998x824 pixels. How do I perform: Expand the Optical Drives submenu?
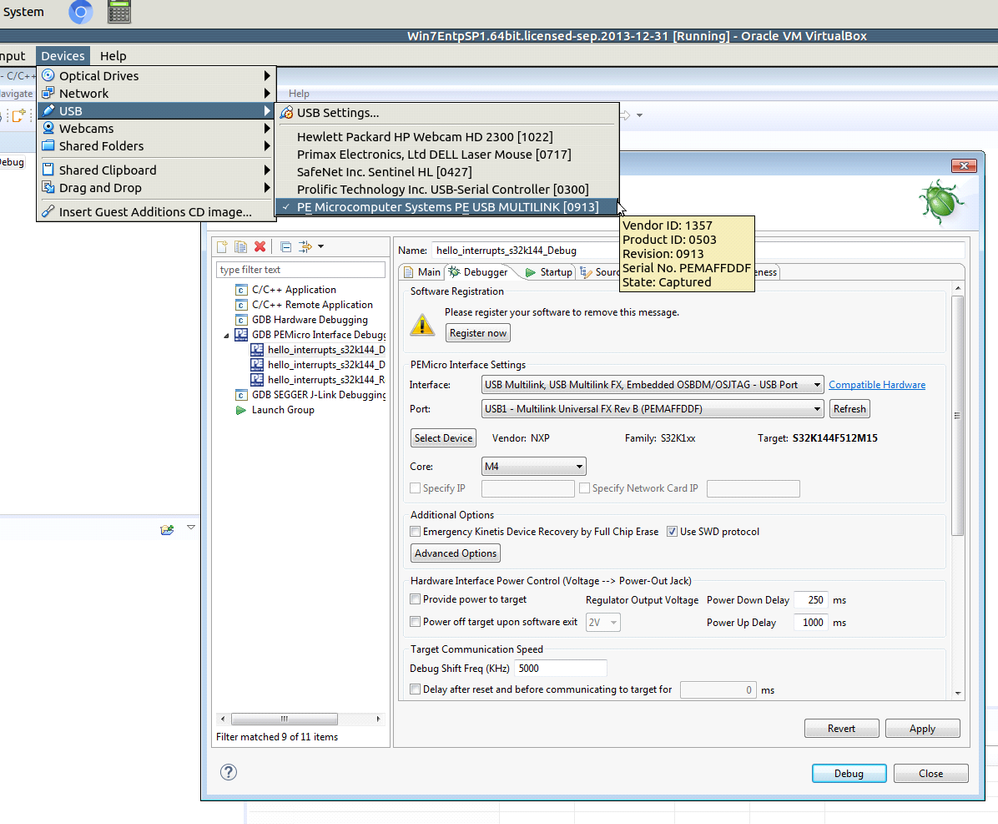(267, 75)
